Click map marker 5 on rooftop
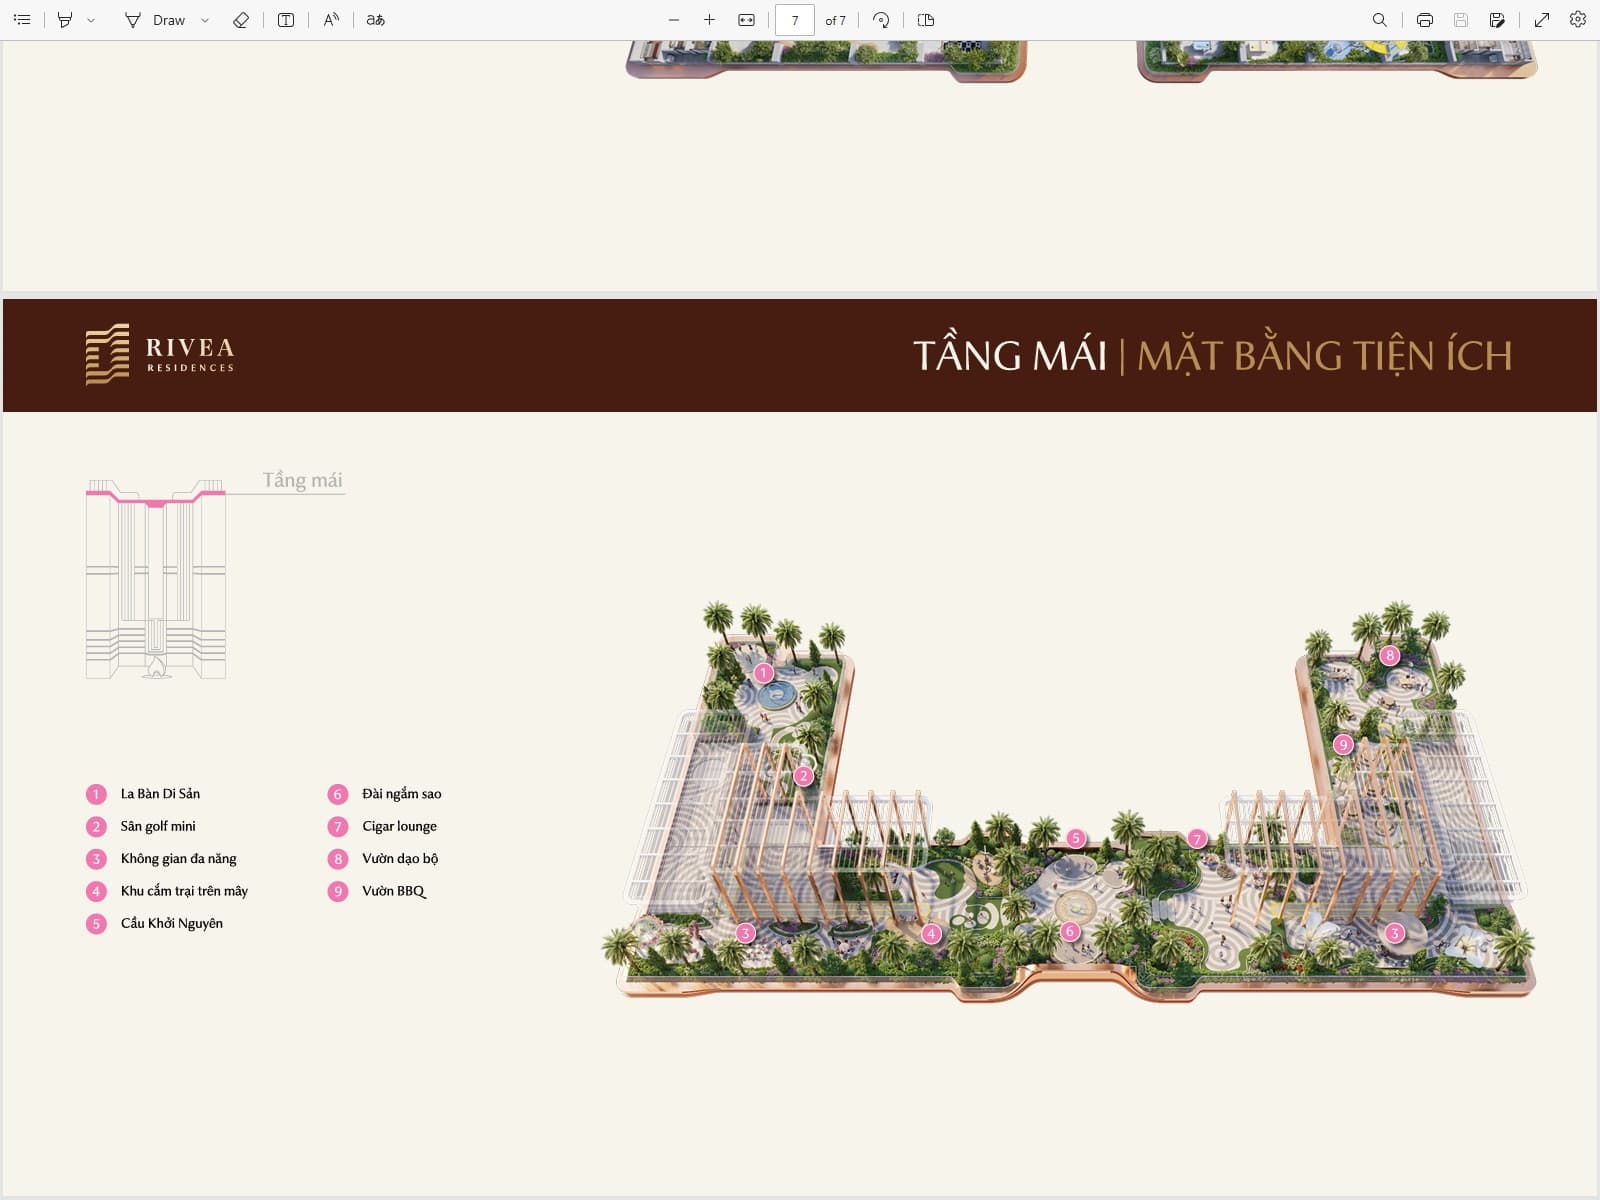The width and height of the screenshot is (1600, 1200). click(x=1076, y=838)
